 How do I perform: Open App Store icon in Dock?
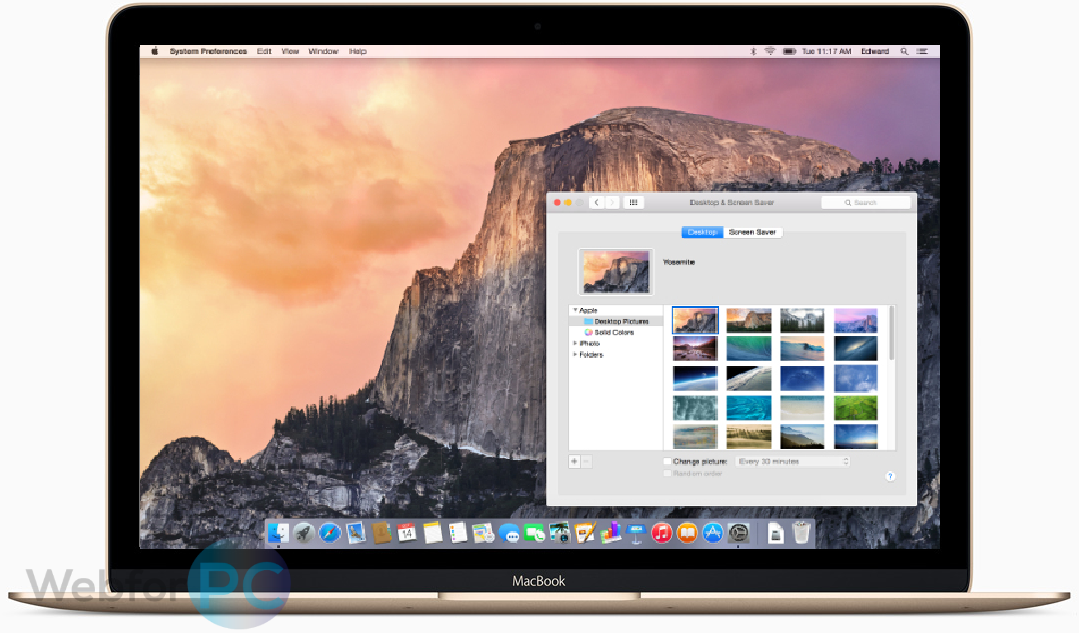(712, 533)
